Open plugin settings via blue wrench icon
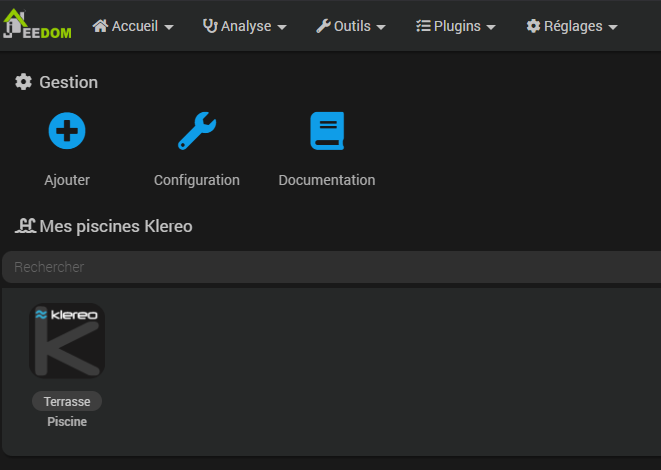This screenshot has width=661, height=470. 197,131
